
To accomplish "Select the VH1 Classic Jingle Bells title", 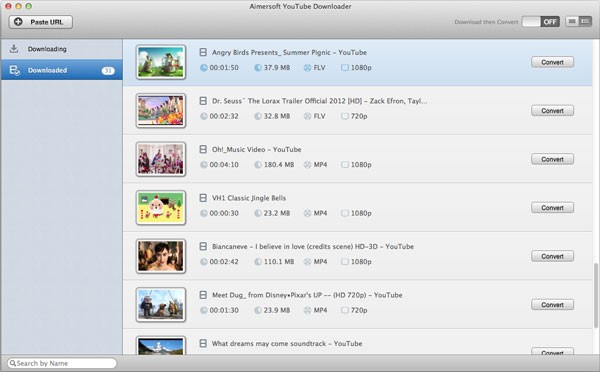I will click(249, 198).
